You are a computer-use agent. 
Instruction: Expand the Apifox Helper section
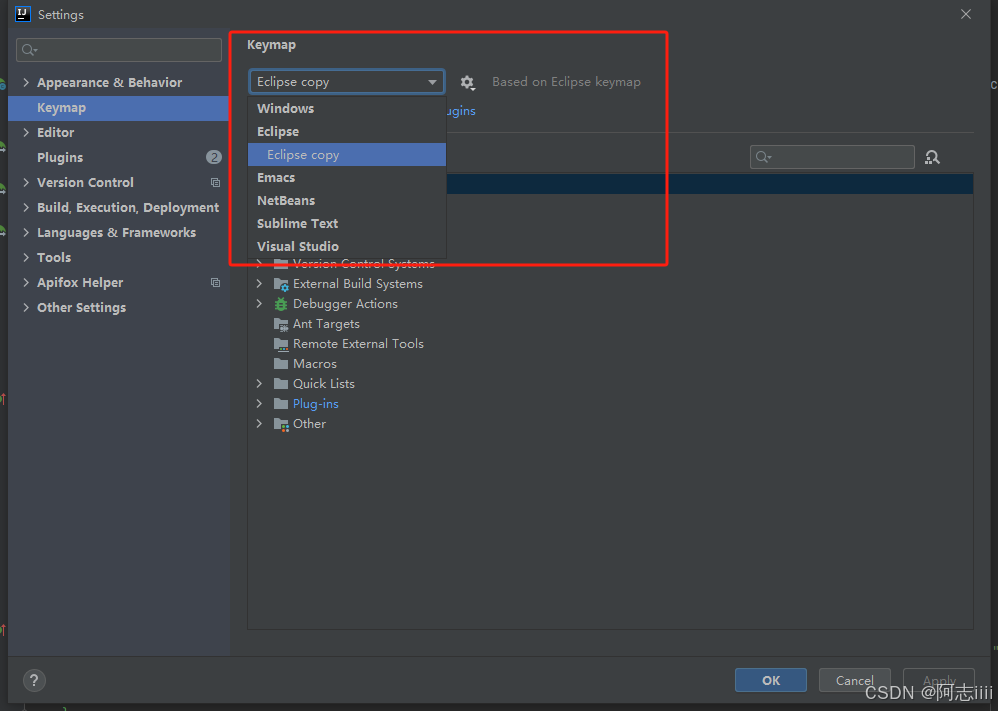click(26, 282)
